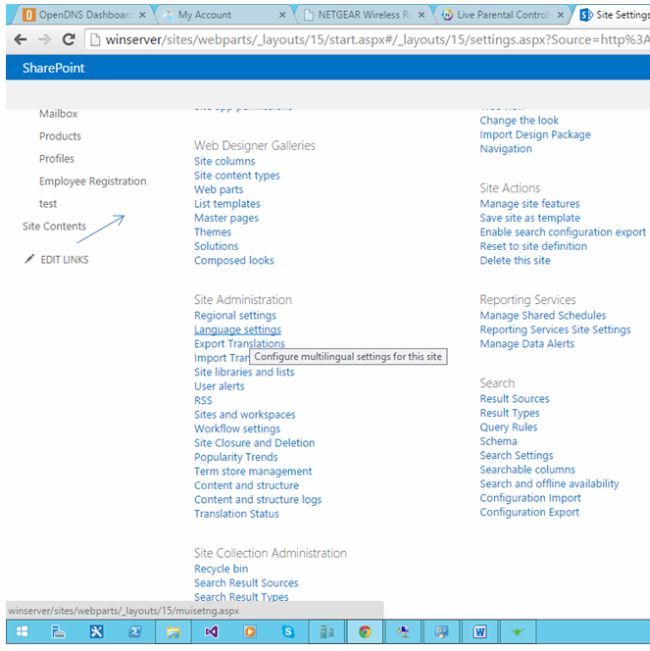Open Site Contents in the left navigation

pos(54,226)
